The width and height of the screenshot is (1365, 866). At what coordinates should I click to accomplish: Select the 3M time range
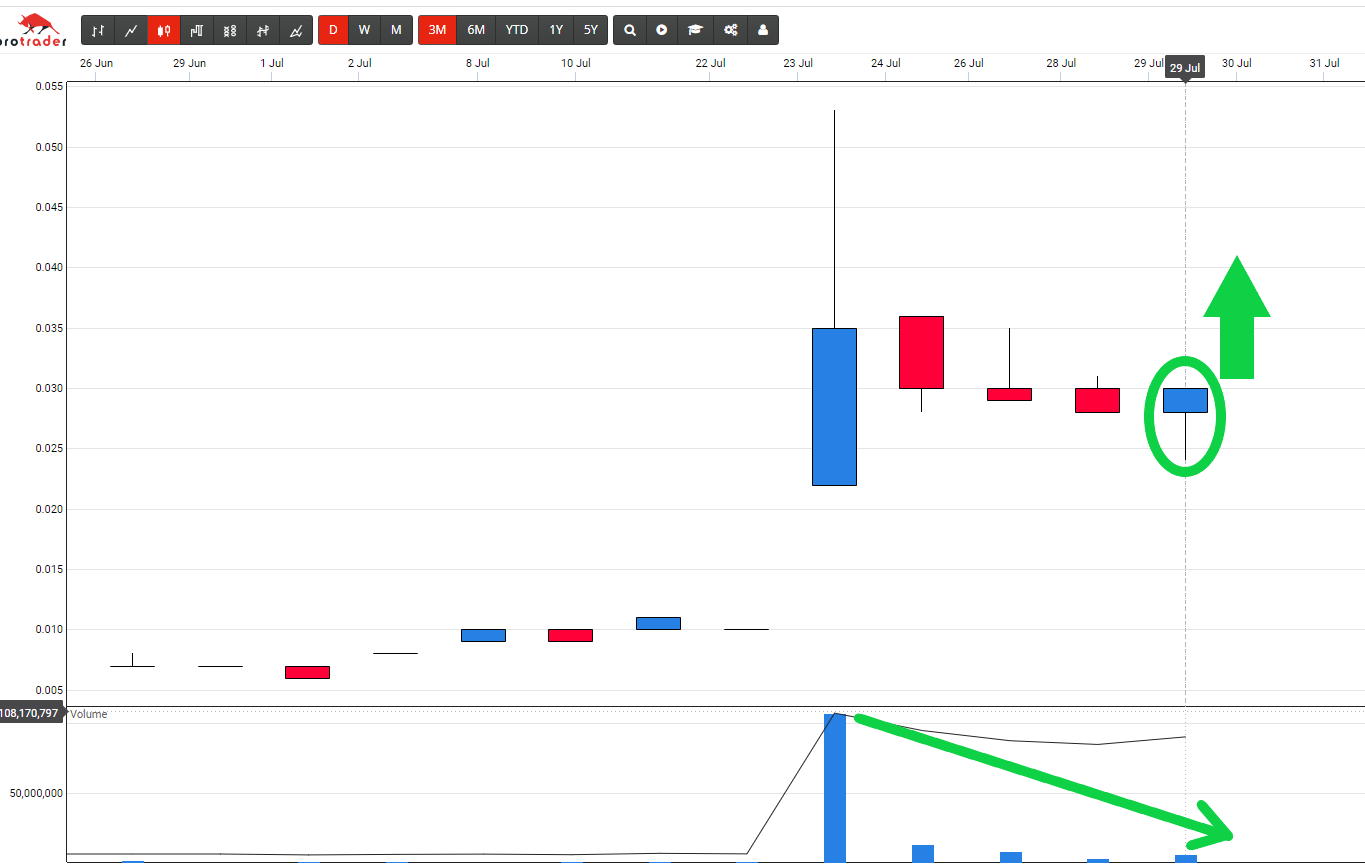click(437, 30)
